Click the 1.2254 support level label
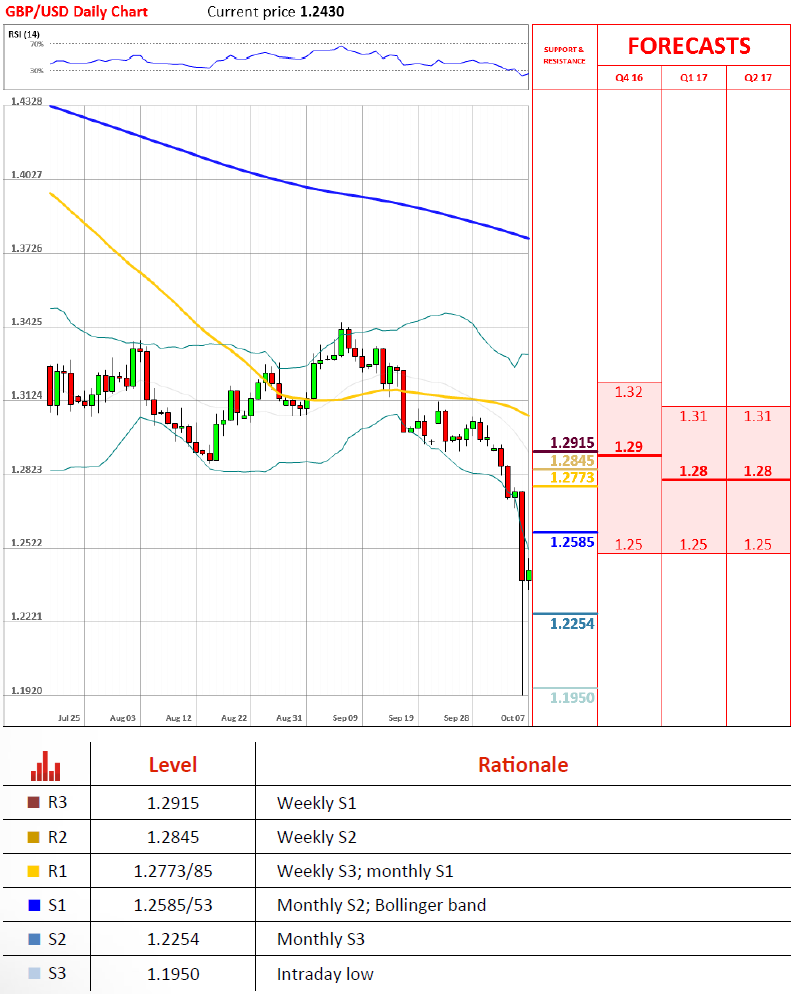Viewport: 798px width, 994px height. (x=572, y=624)
